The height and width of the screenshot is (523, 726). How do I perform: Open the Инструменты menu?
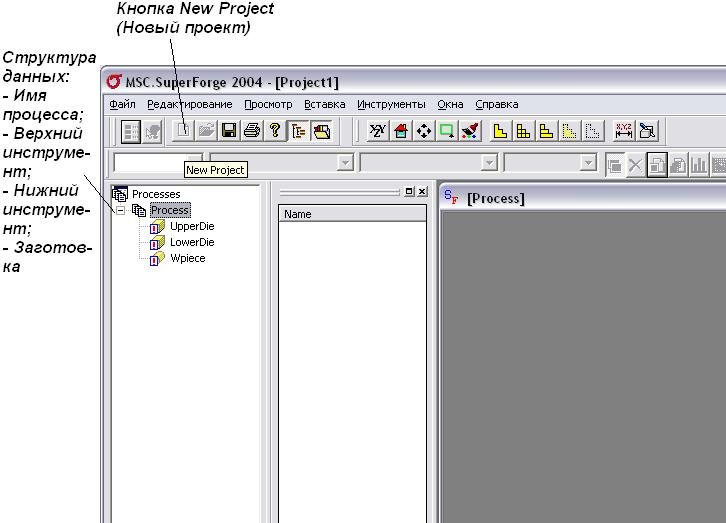coord(391,105)
